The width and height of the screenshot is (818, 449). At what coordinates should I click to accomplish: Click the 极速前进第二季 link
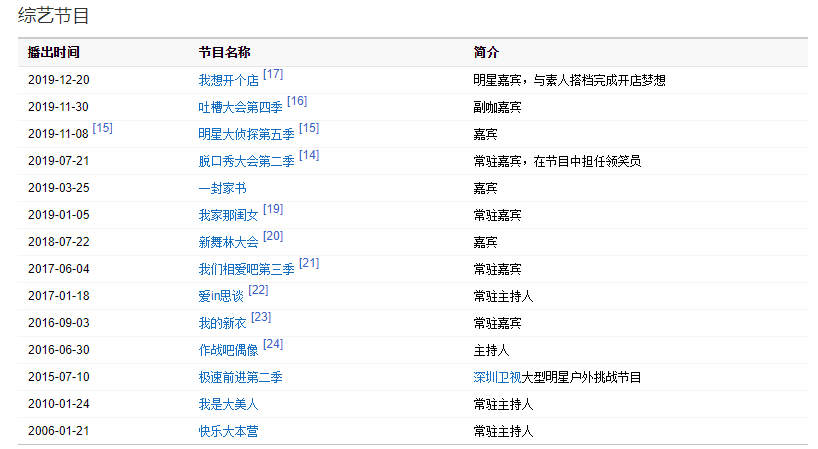(240, 378)
